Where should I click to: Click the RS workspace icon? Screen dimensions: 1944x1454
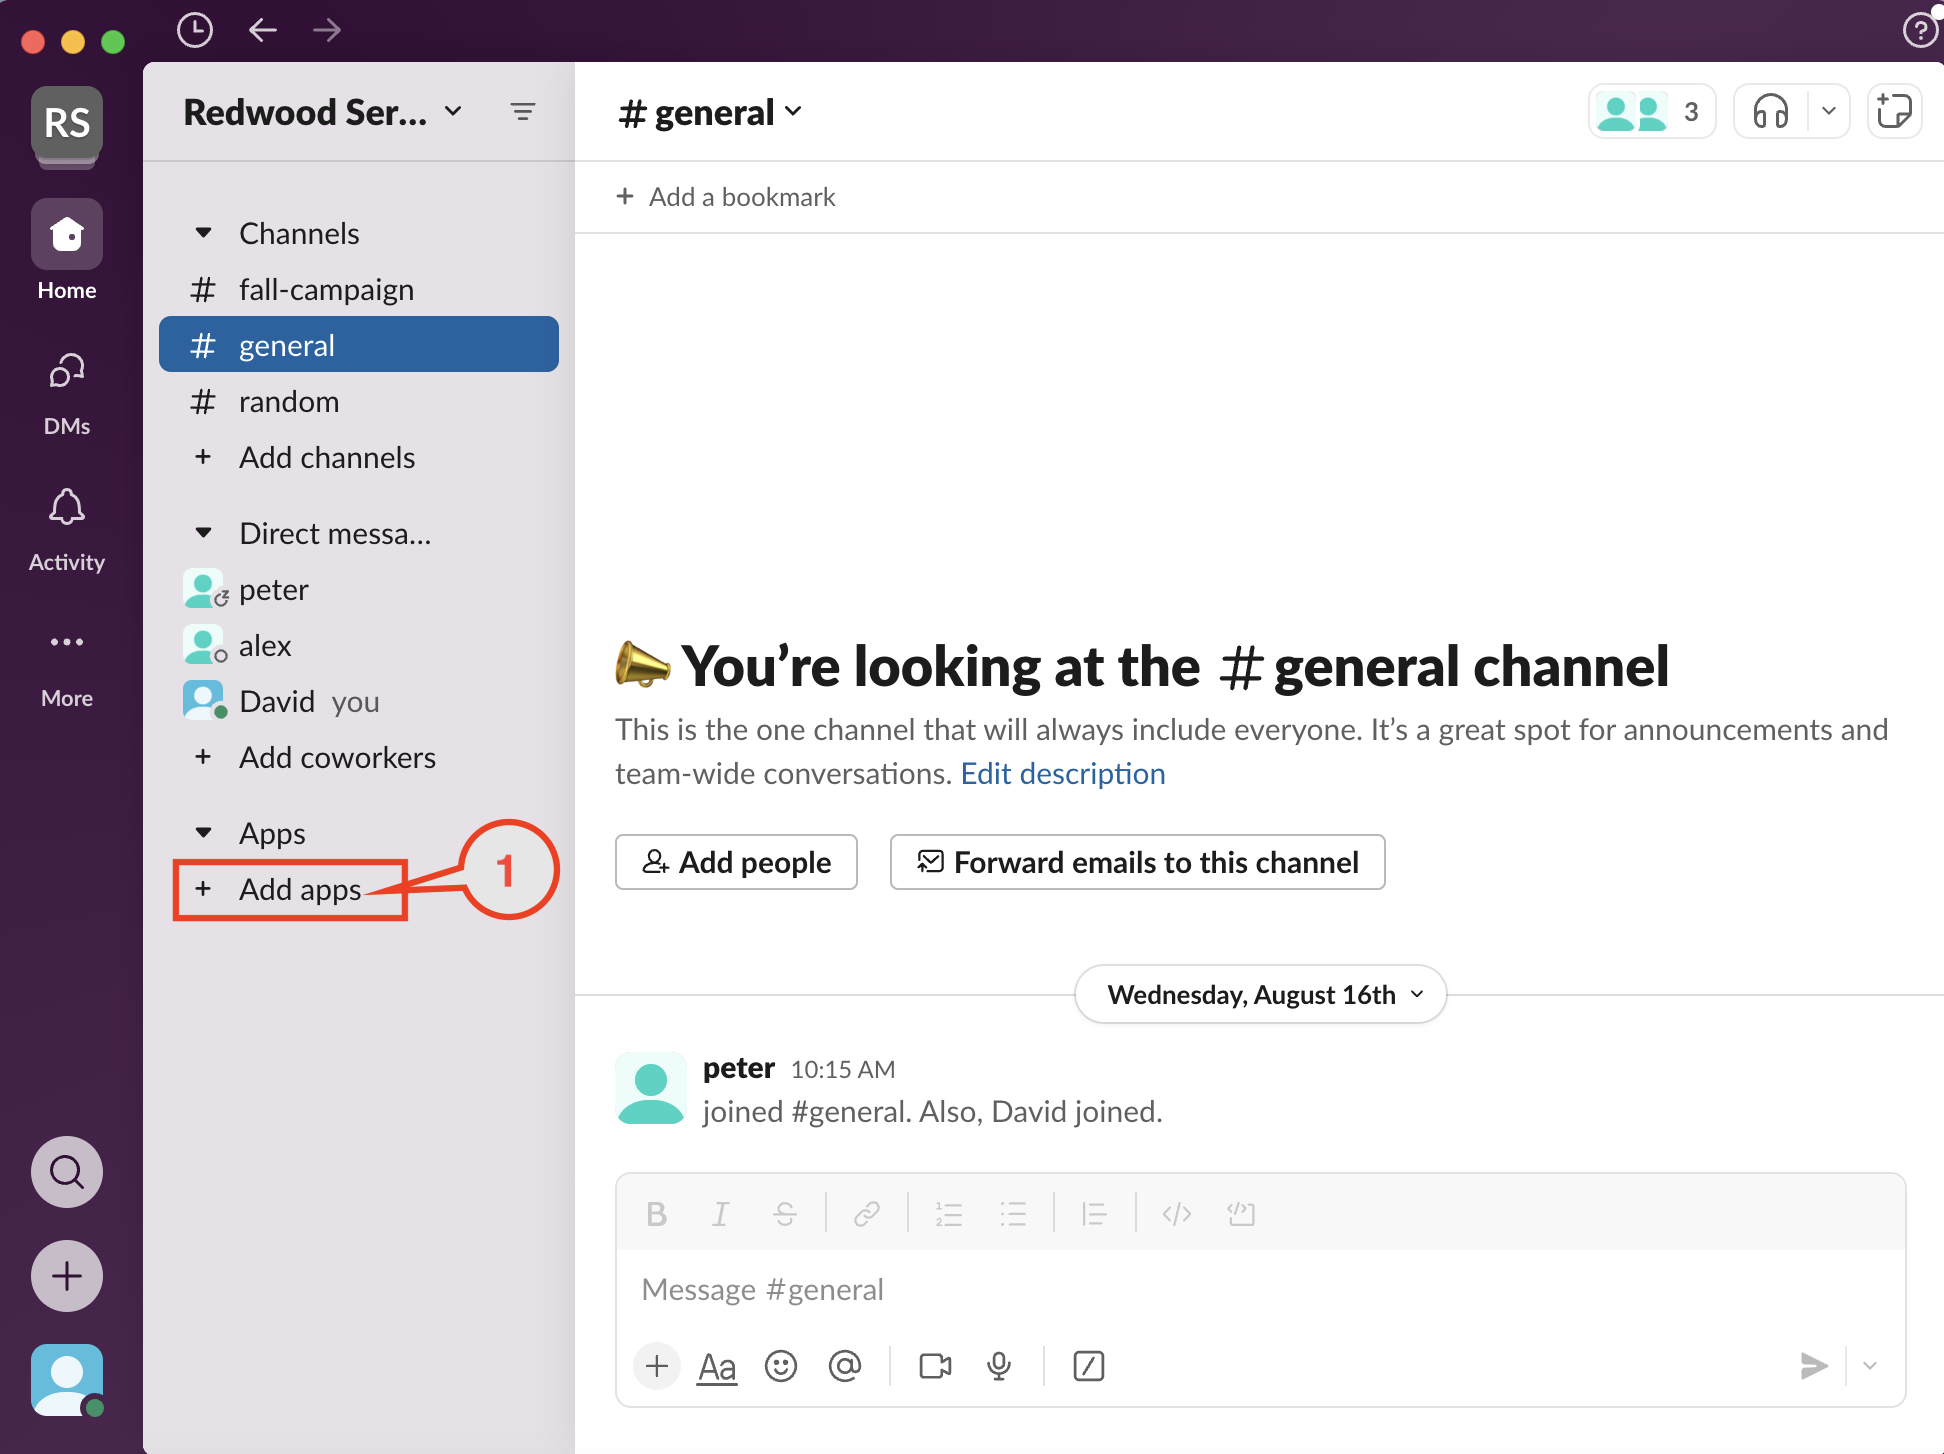pyautogui.click(x=67, y=124)
